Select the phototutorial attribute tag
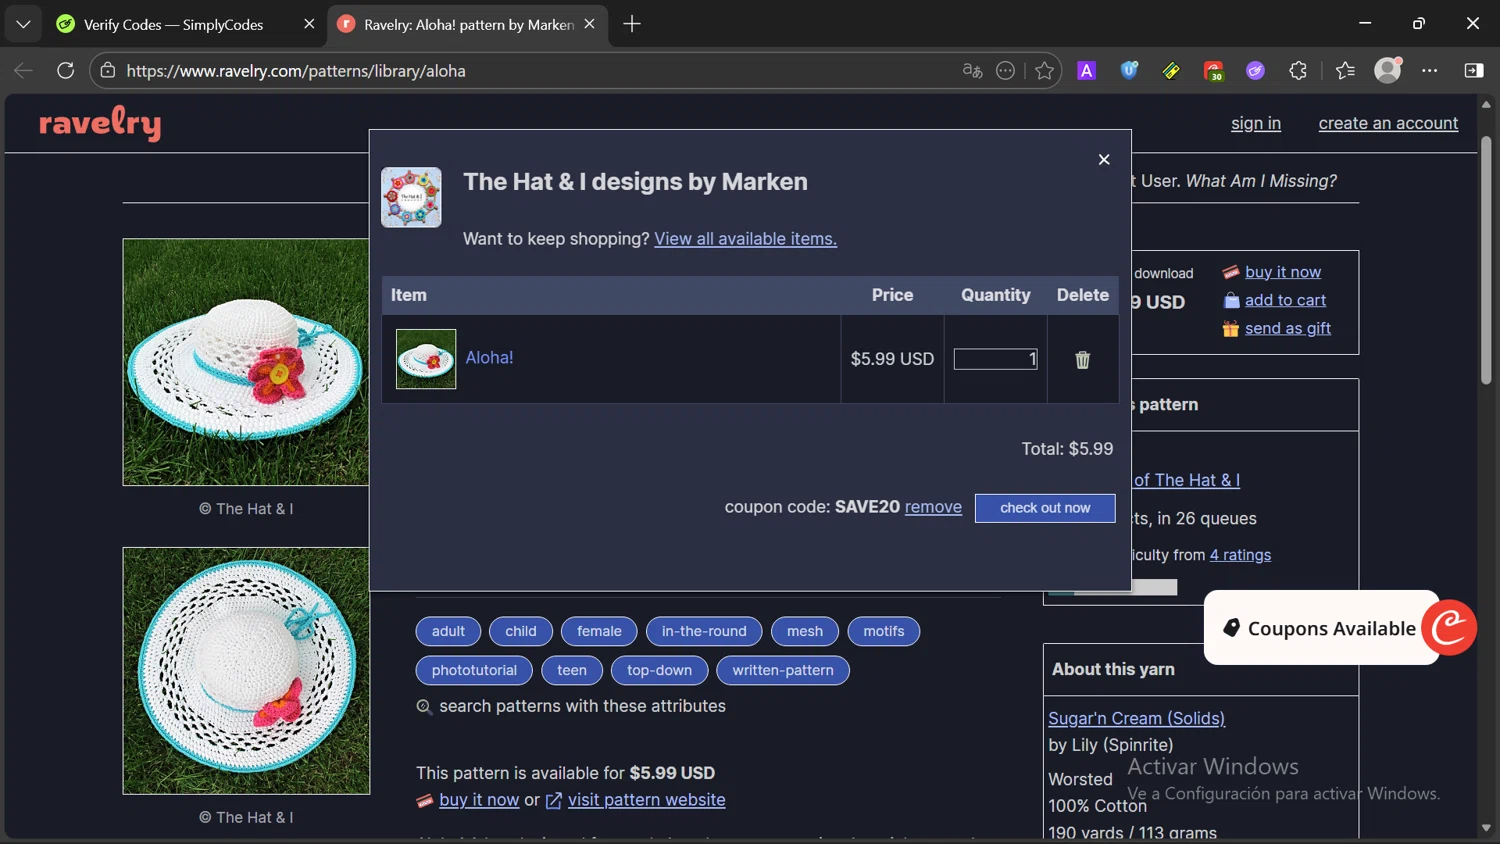The image size is (1500, 844). pos(474,670)
